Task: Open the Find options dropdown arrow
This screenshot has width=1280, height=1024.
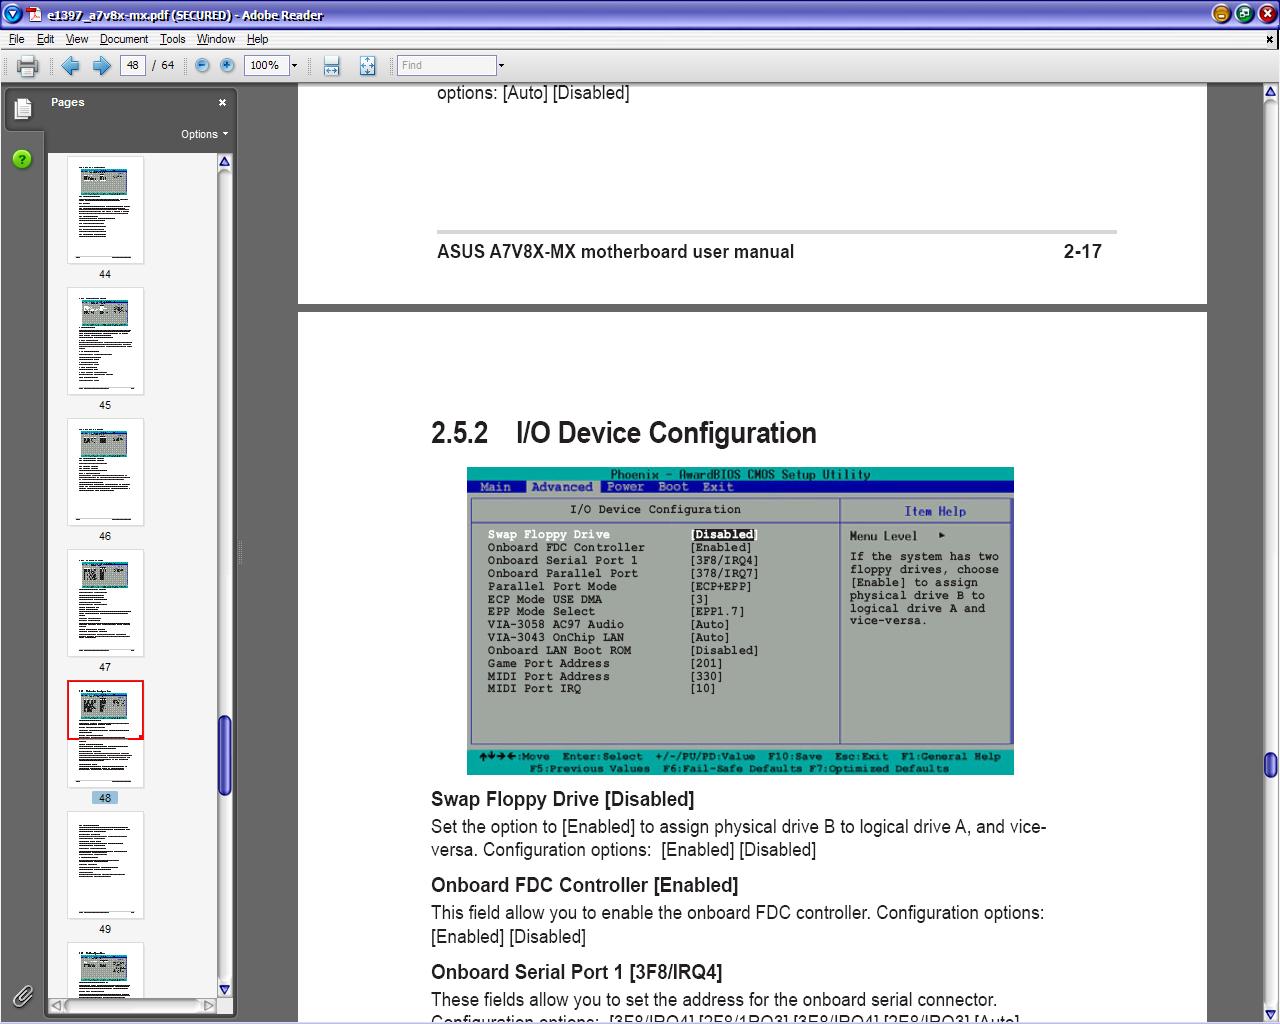Action: coord(501,66)
